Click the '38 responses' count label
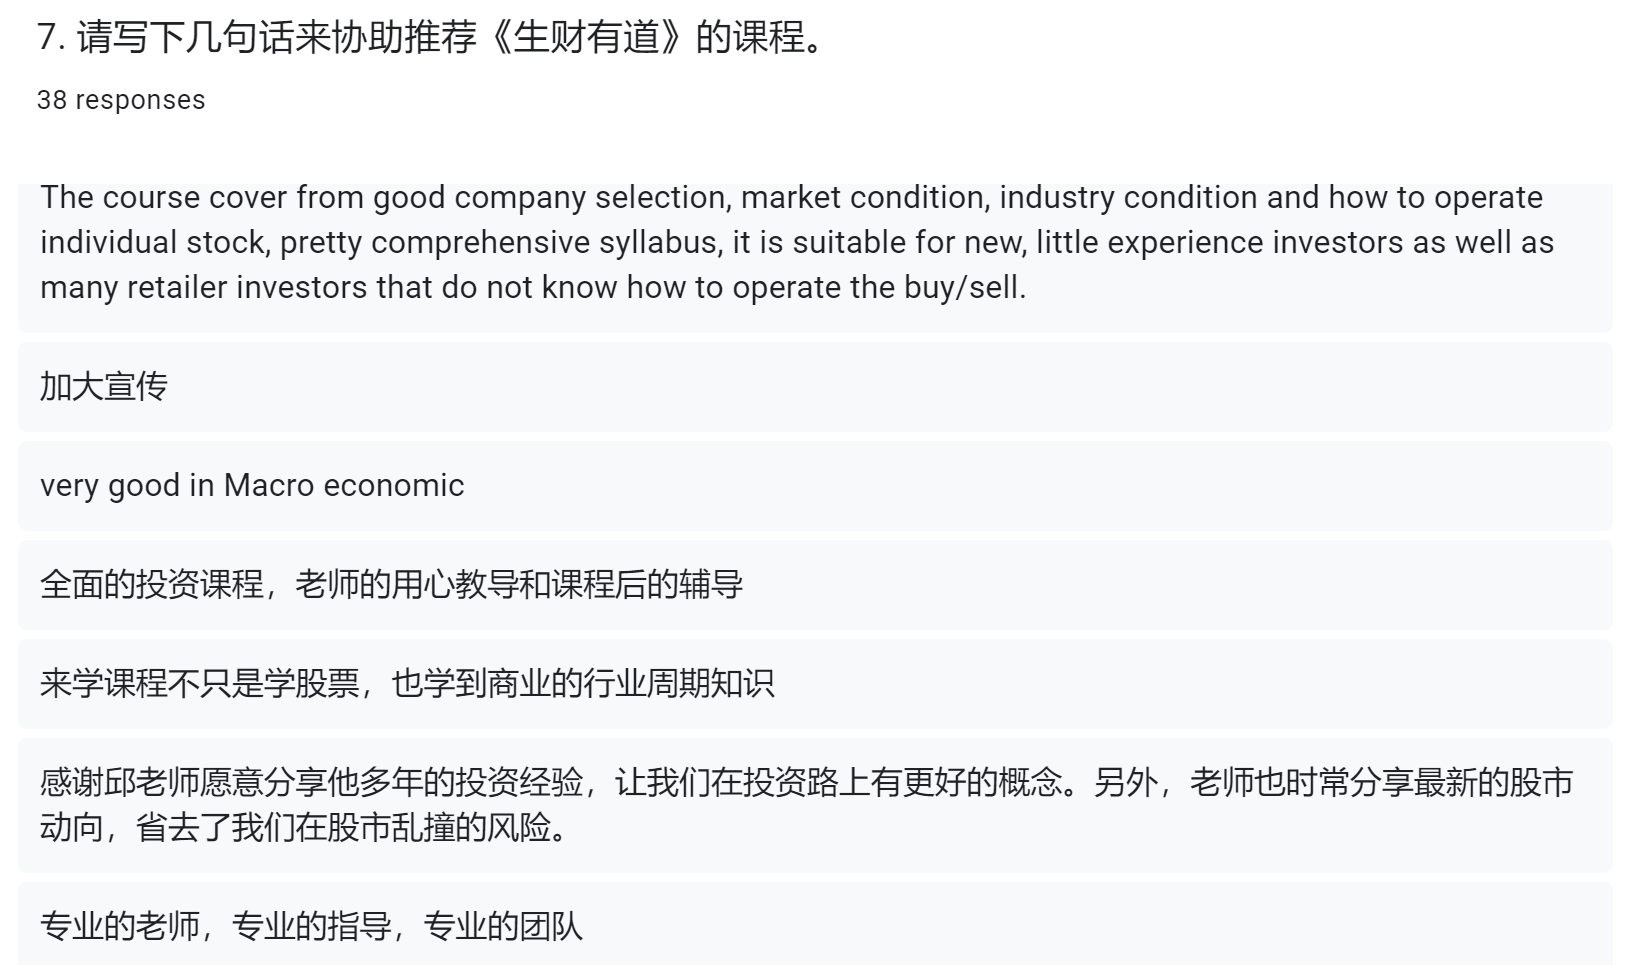1630x965 pixels. (121, 100)
